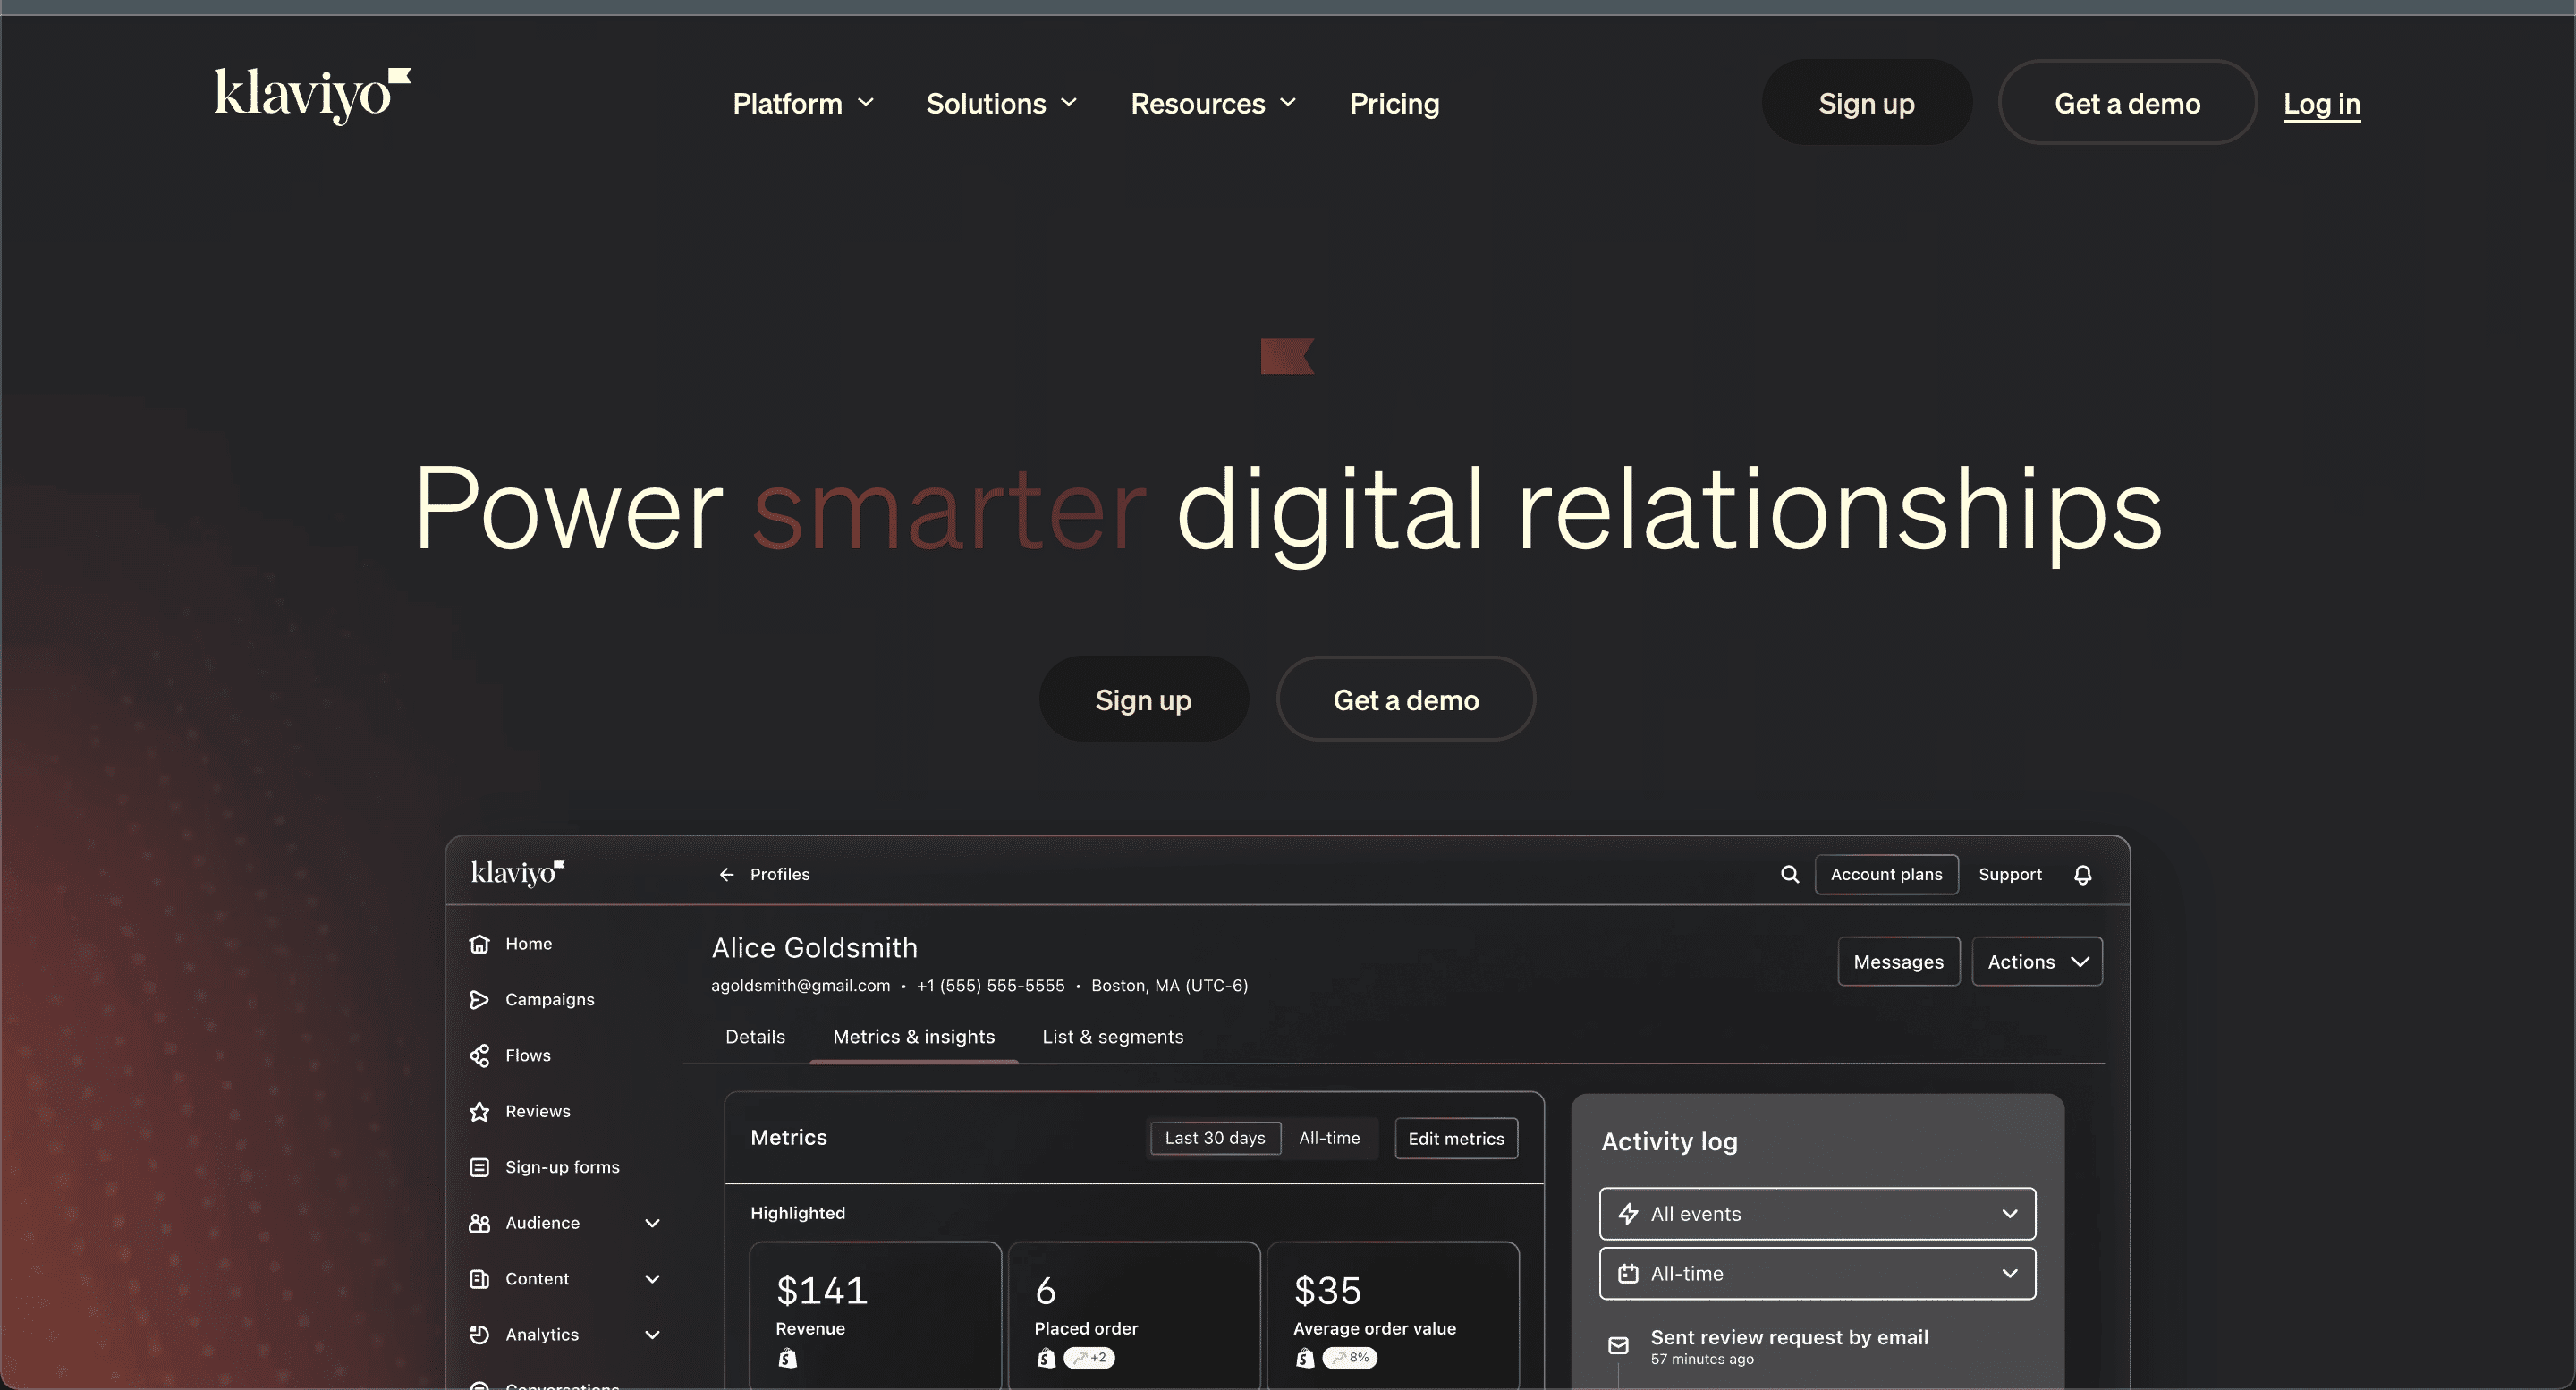2576x1390 pixels.
Task: Click Sign up in the header
Action: pyautogui.click(x=1866, y=103)
